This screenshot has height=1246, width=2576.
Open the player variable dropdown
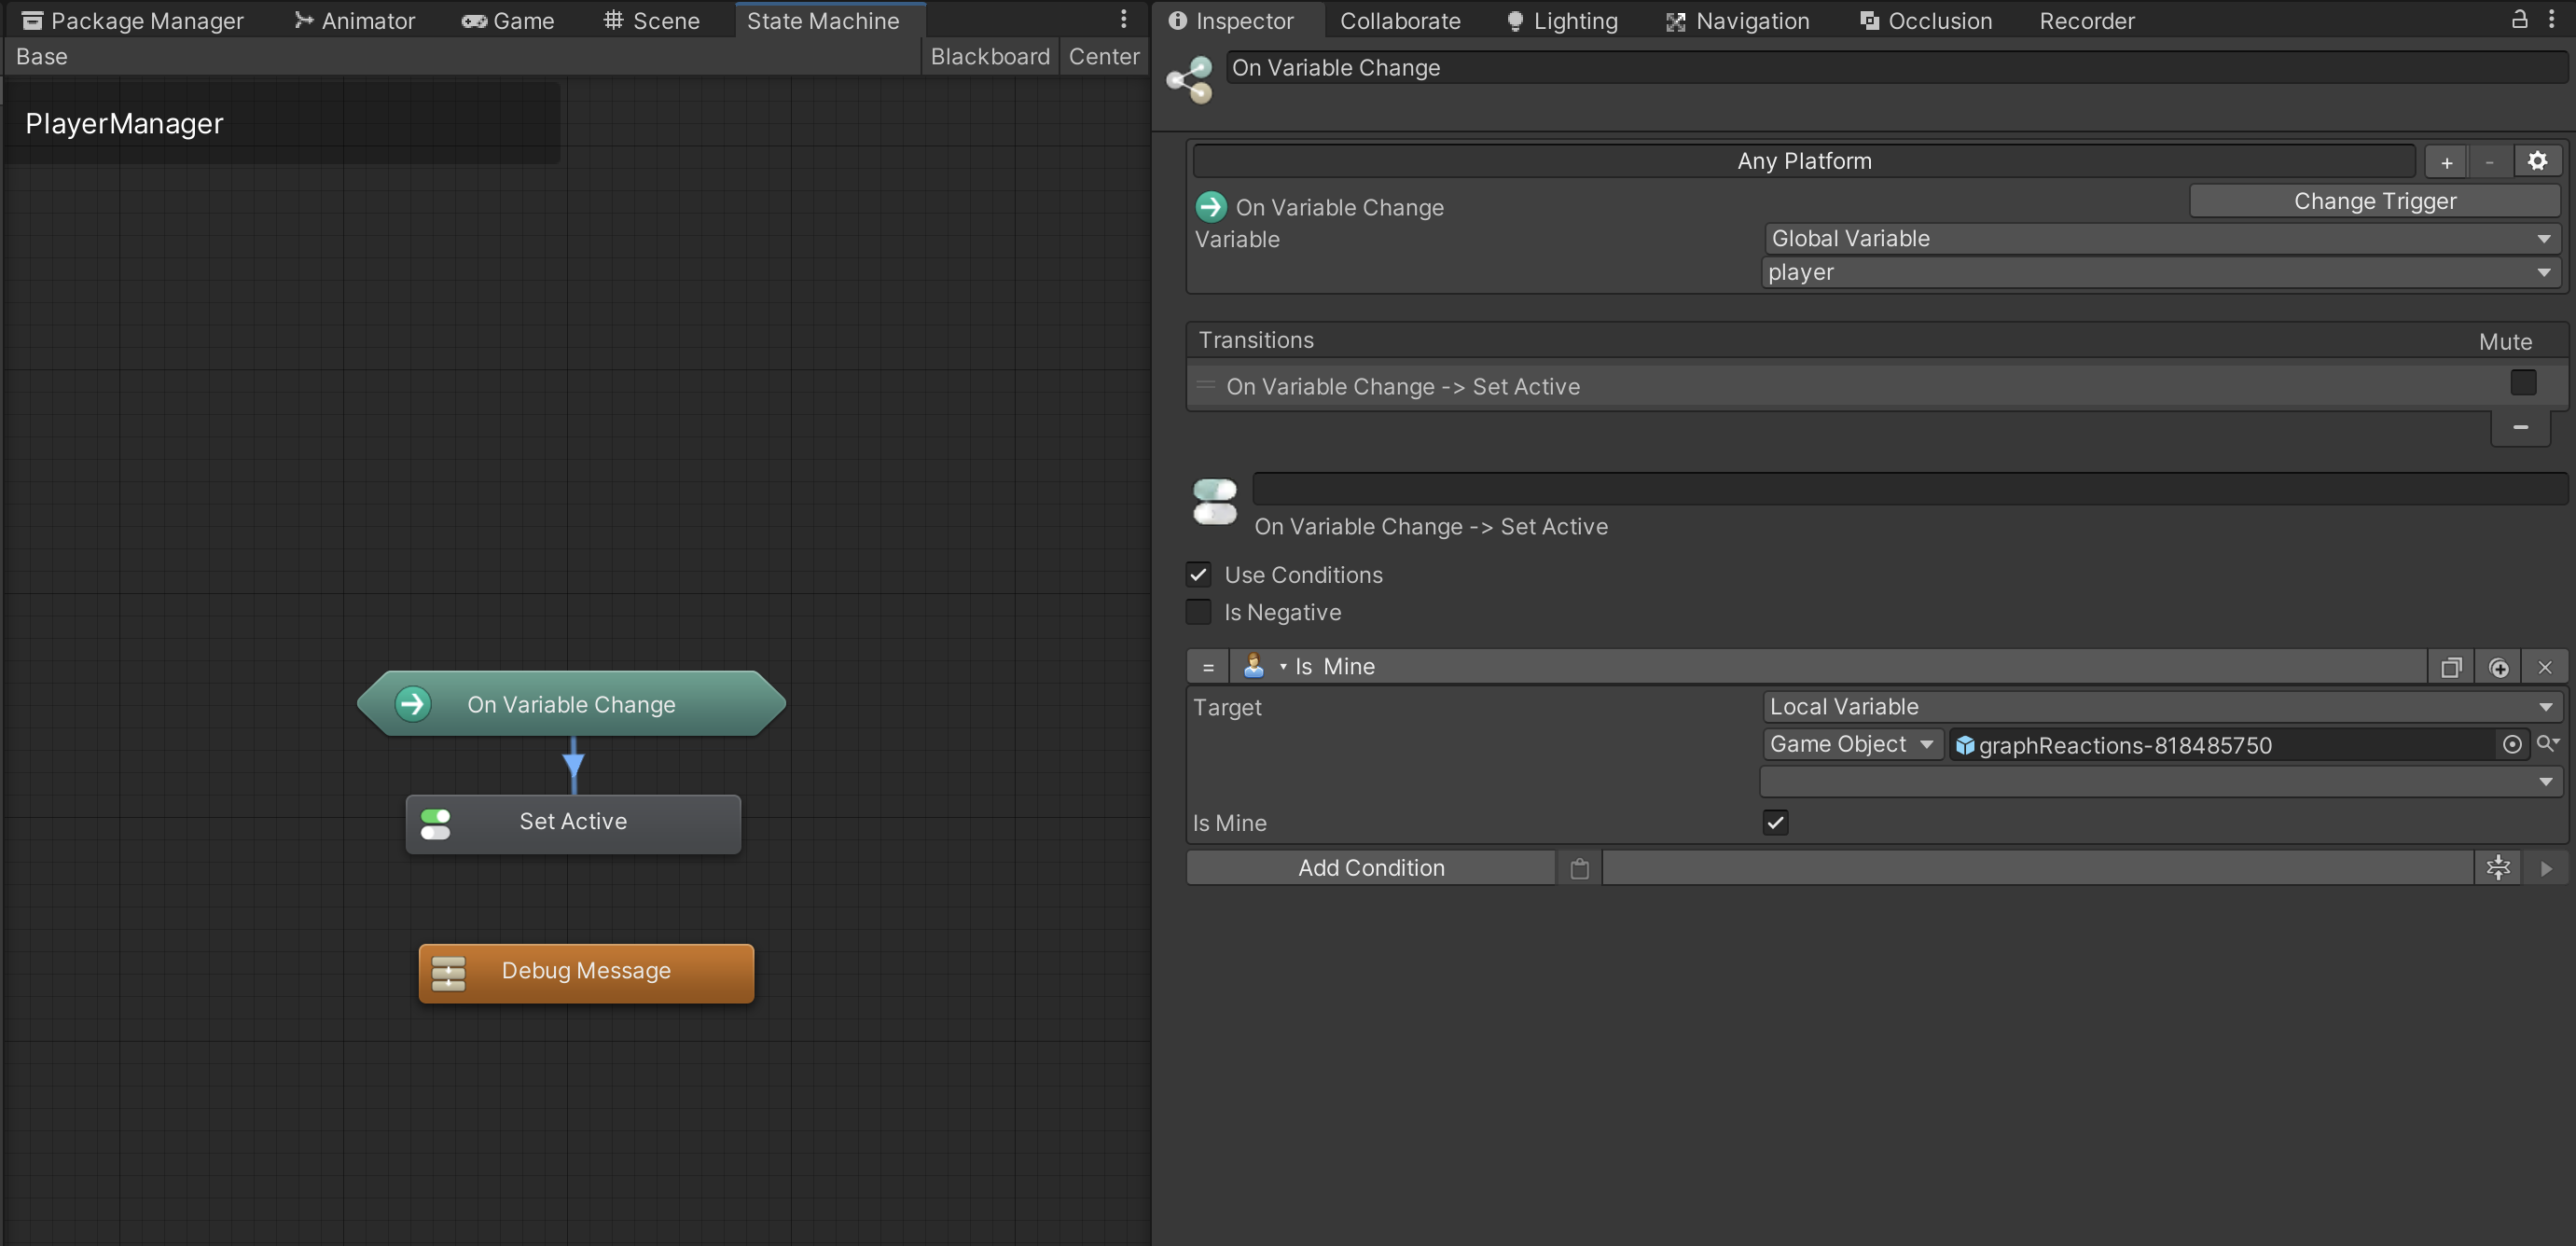(2160, 272)
